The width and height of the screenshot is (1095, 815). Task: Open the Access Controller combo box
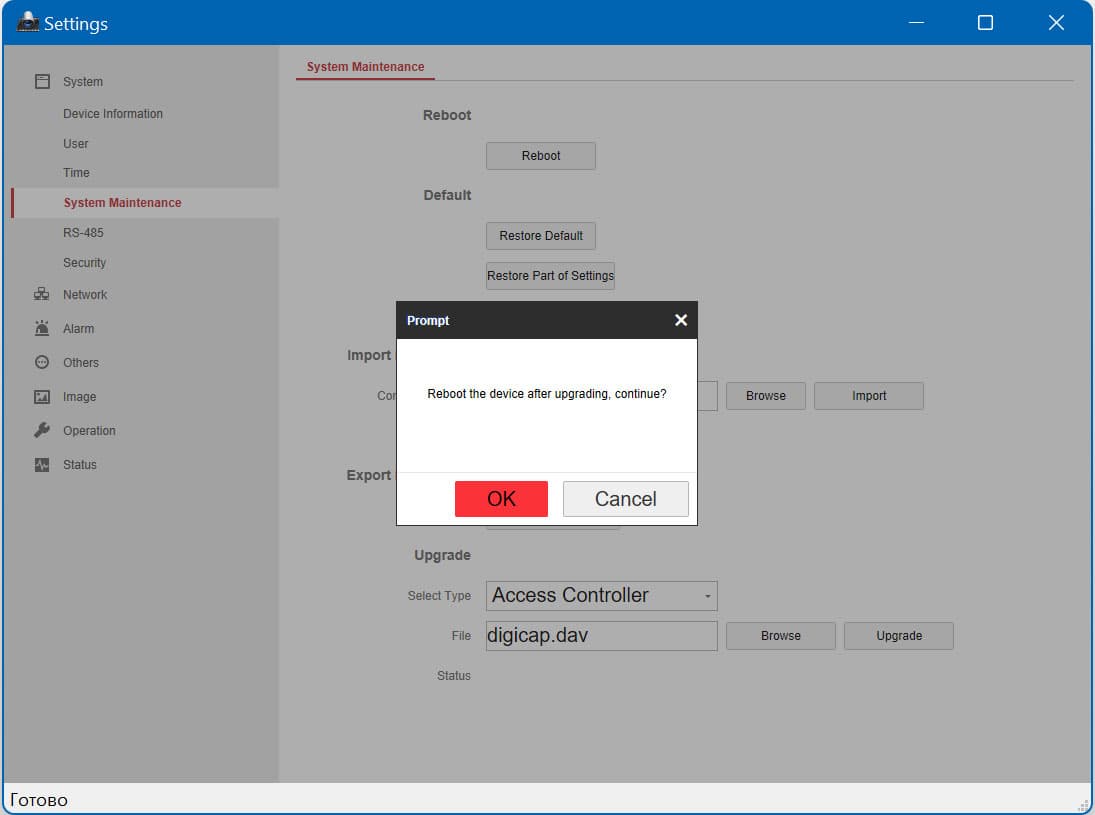point(601,596)
